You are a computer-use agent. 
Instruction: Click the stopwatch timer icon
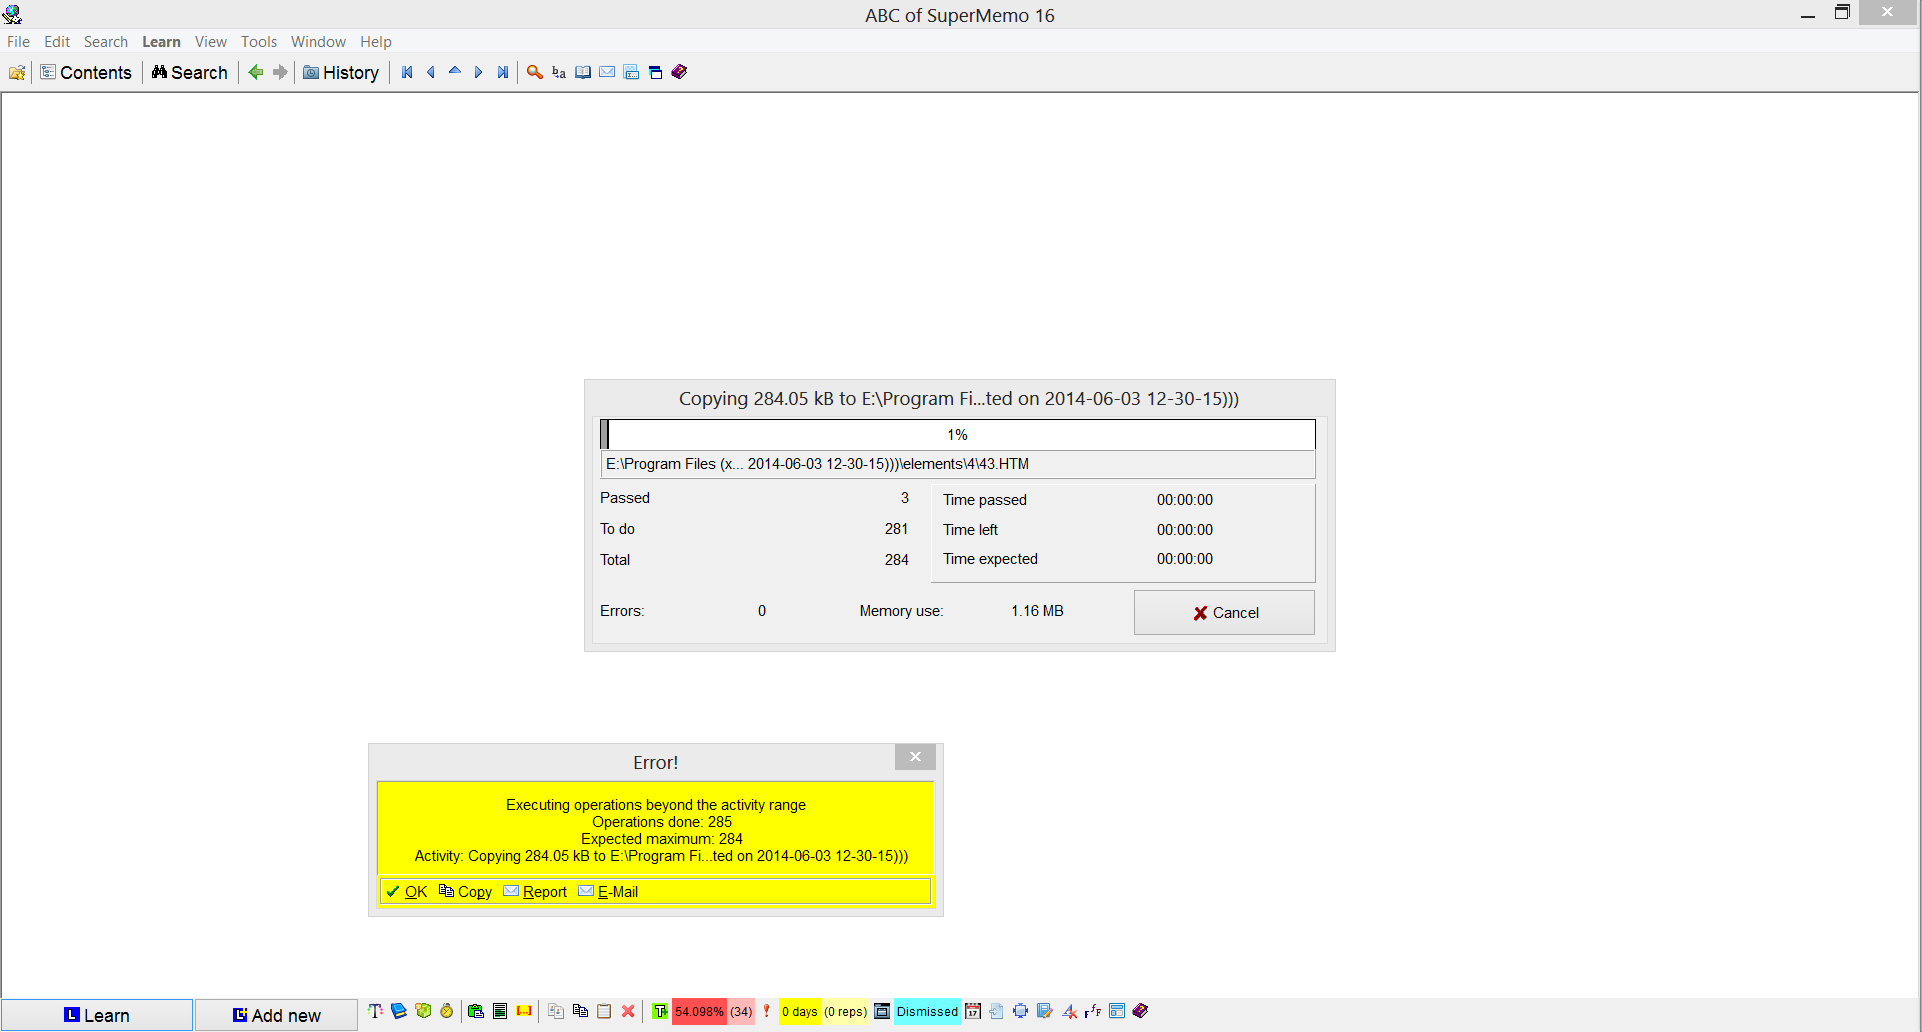tap(447, 1011)
